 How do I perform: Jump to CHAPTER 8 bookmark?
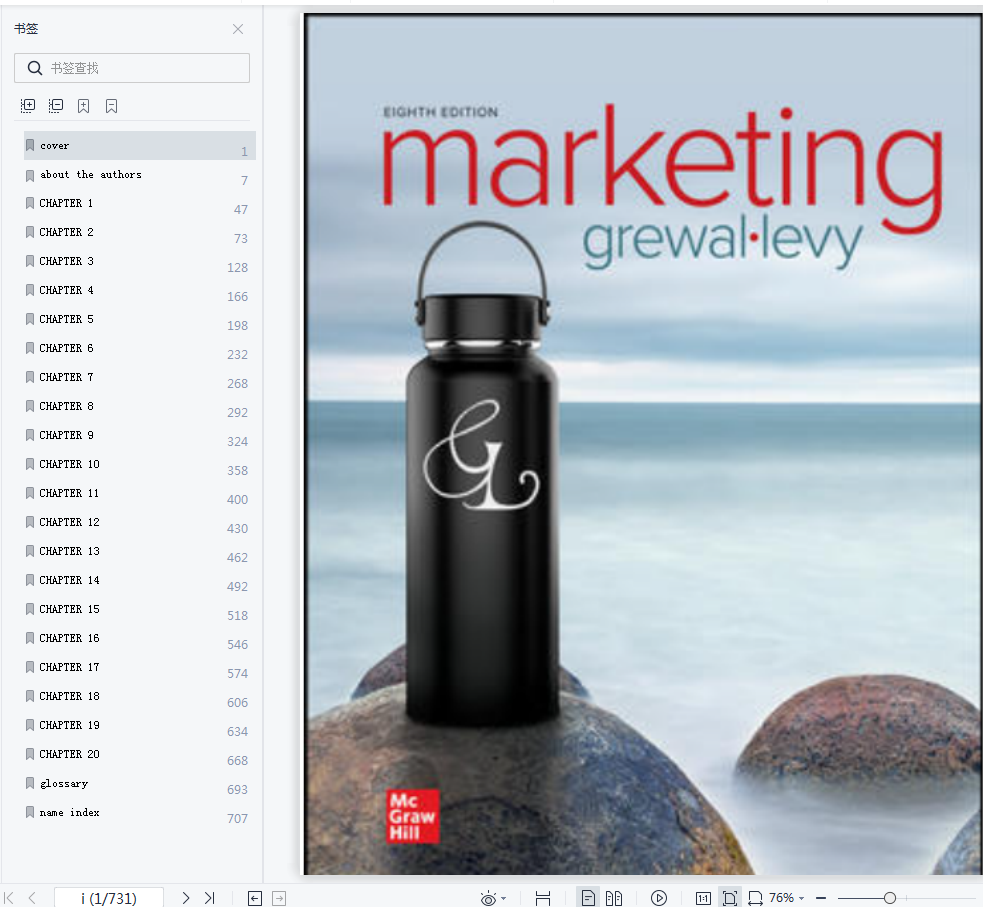(140, 407)
